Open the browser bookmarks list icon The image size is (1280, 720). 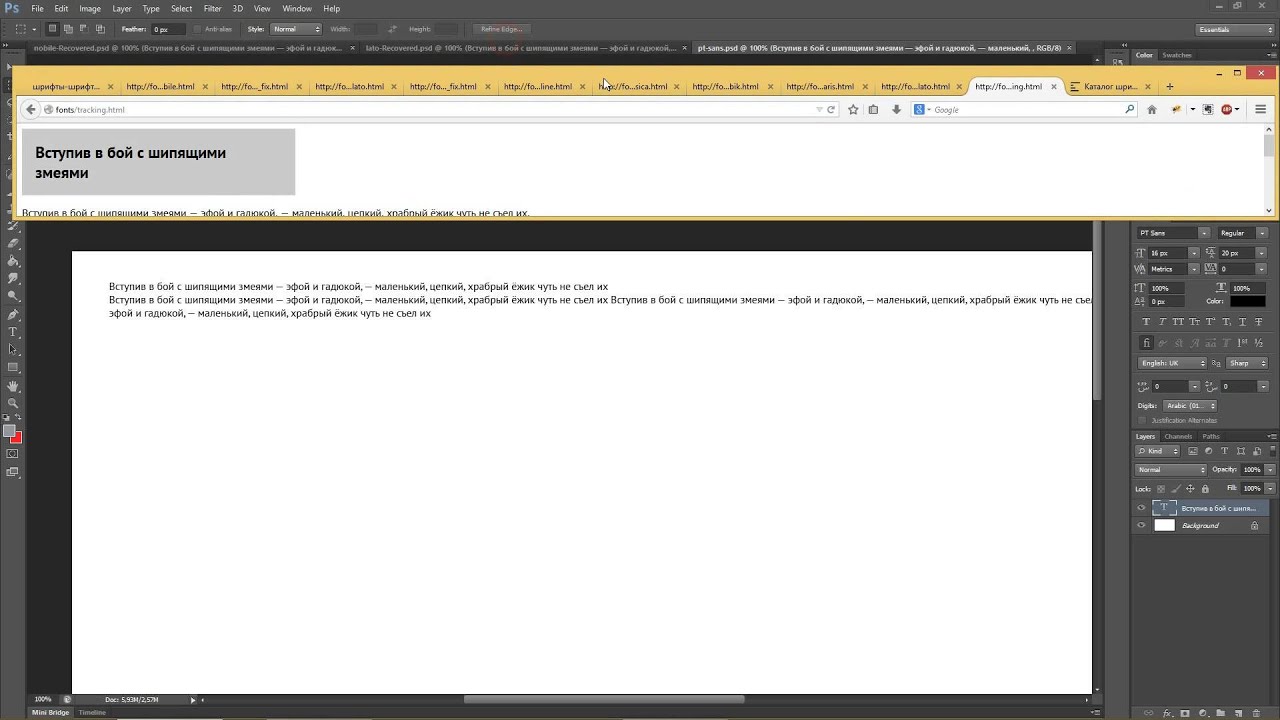pos(873,109)
